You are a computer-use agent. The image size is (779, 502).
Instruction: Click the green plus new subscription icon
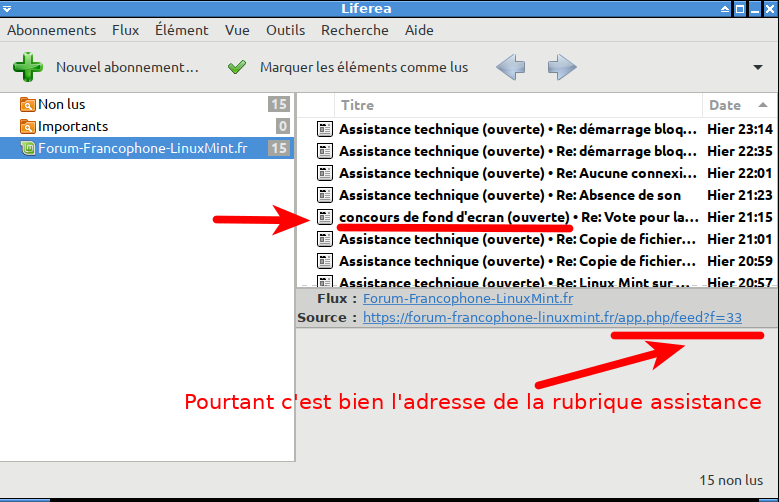(28, 67)
